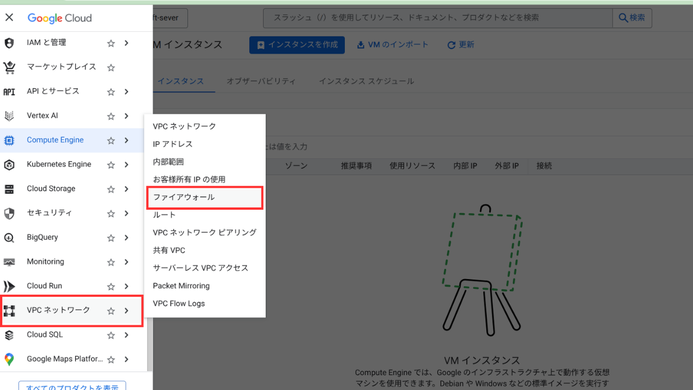The image size is (693, 390).
Task: Click the Google Maps Platform pin icon
Action: coord(9,359)
